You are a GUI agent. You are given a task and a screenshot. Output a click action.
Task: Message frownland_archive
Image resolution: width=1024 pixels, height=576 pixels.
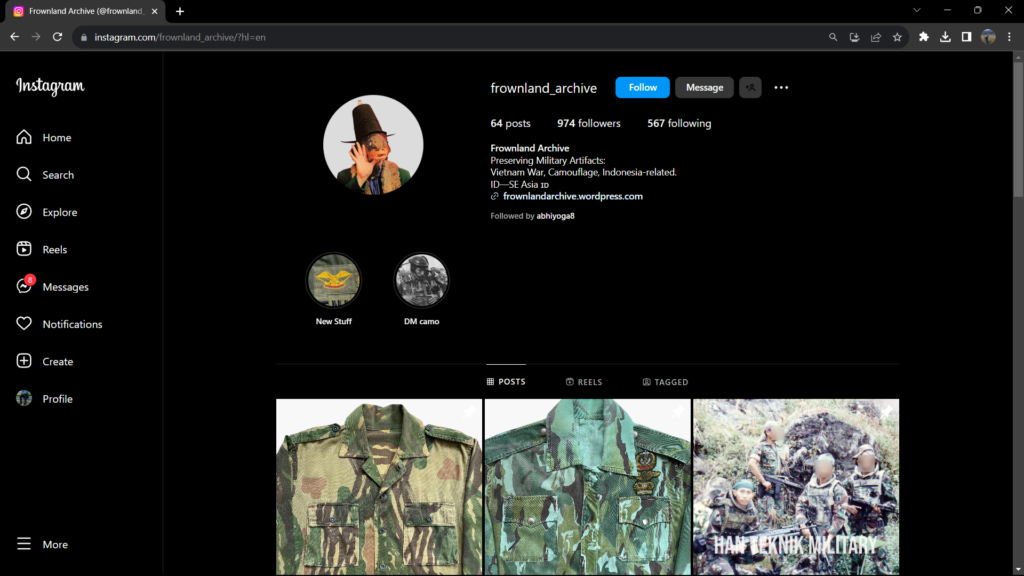click(x=704, y=88)
